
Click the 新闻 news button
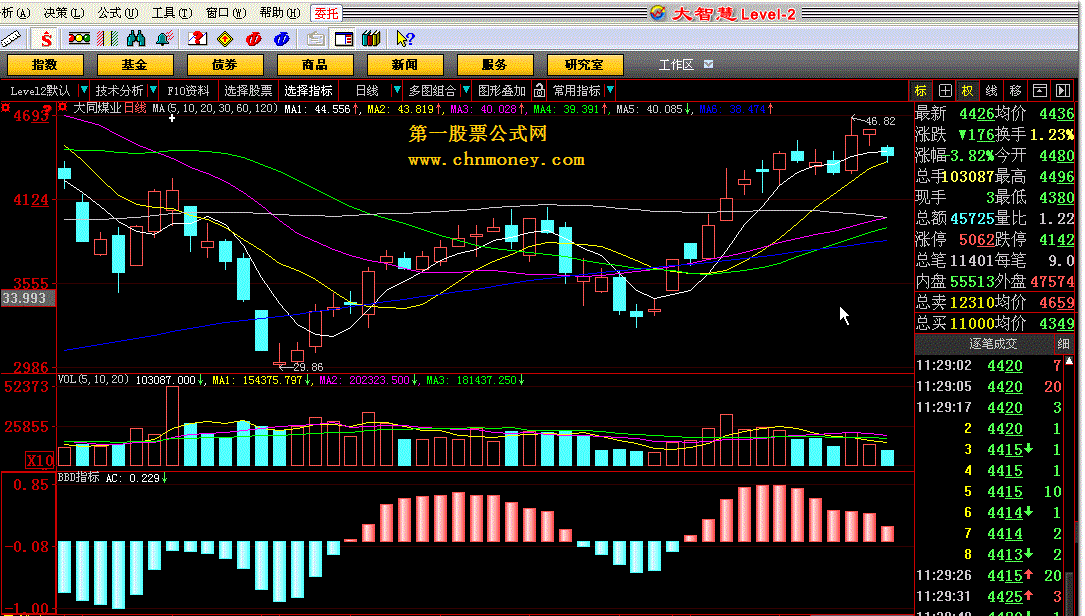(x=405, y=65)
